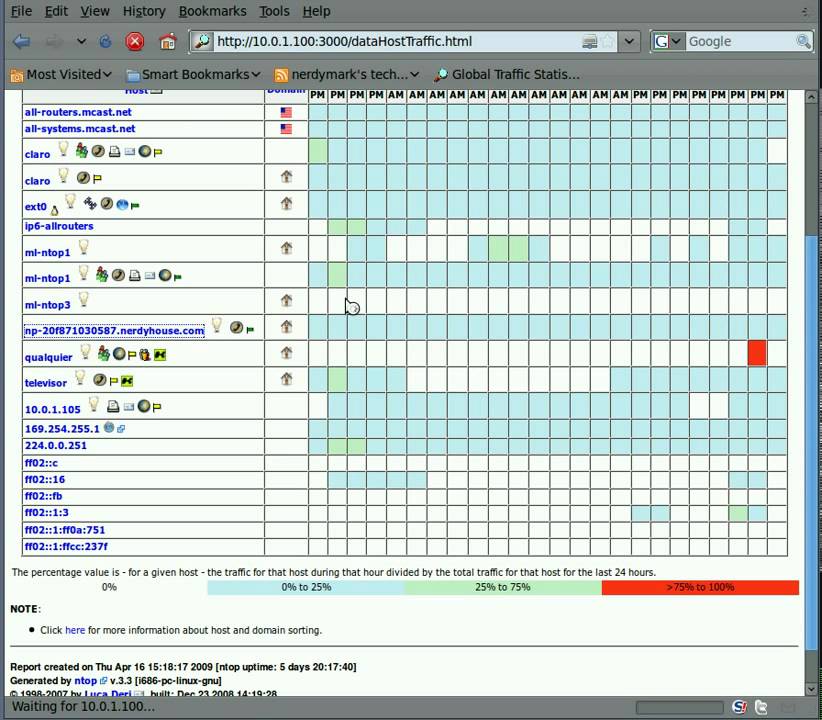
Task: Click the home domain icon in the qualquier row
Action: tap(286, 353)
